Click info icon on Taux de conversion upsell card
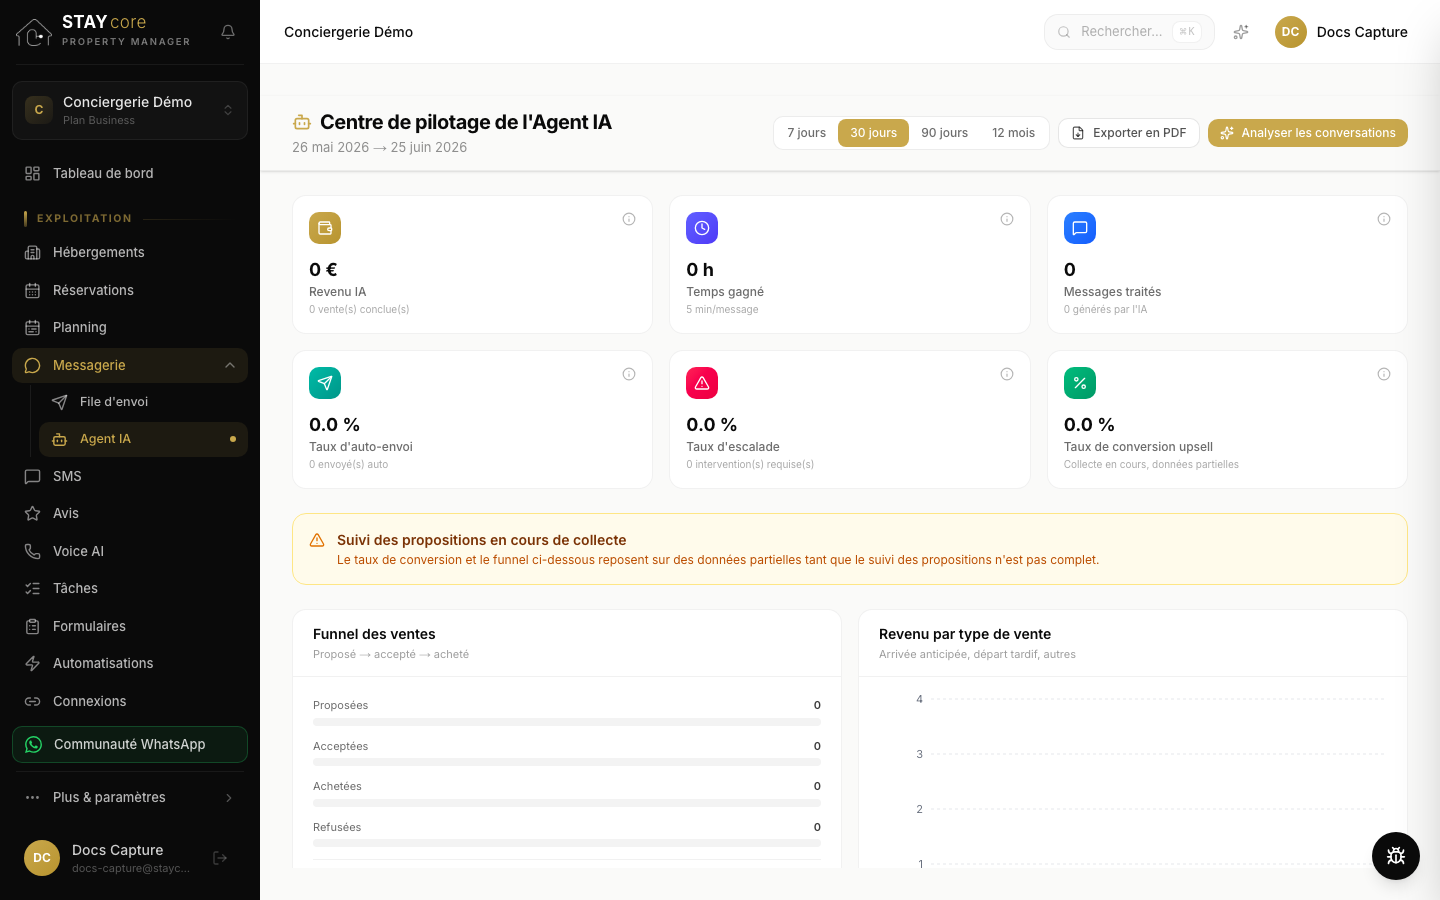 (1384, 374)
